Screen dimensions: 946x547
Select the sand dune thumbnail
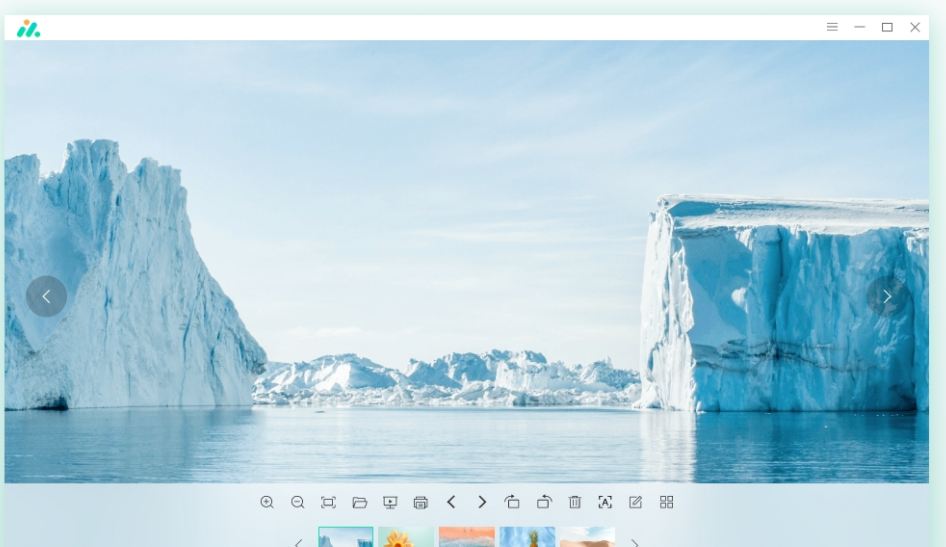pyautogui.click(x=588, y=537)
